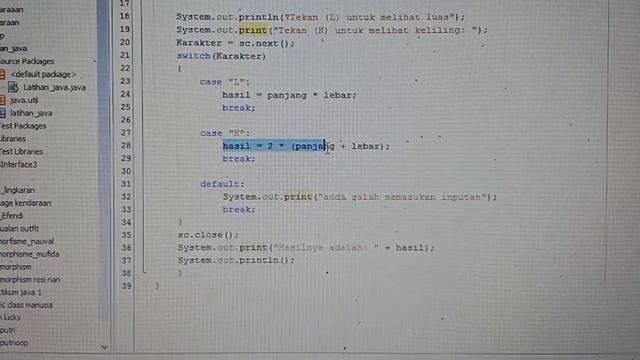This screenshot has width=640, height=360.
Task: Select the 'est Packages' tree node
Action: tap(23, 126)
